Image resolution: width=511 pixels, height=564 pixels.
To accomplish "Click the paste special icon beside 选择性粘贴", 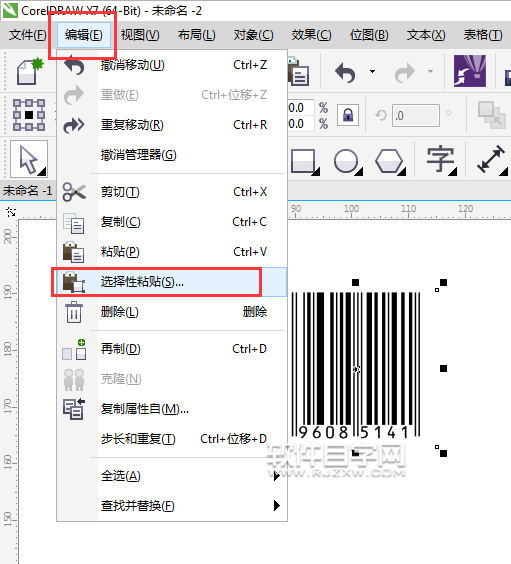I will click(x=74, y=282).
